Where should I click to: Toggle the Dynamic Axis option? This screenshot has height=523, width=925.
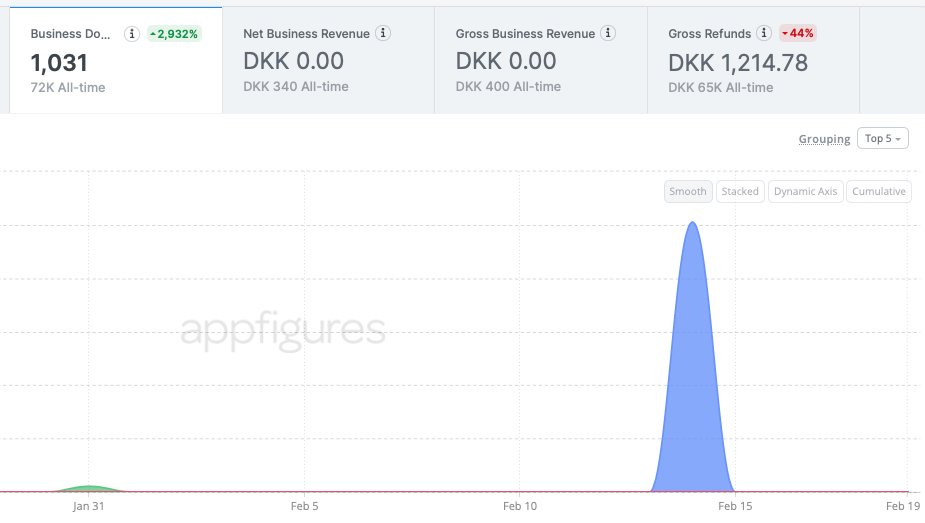tap(805, 191)
